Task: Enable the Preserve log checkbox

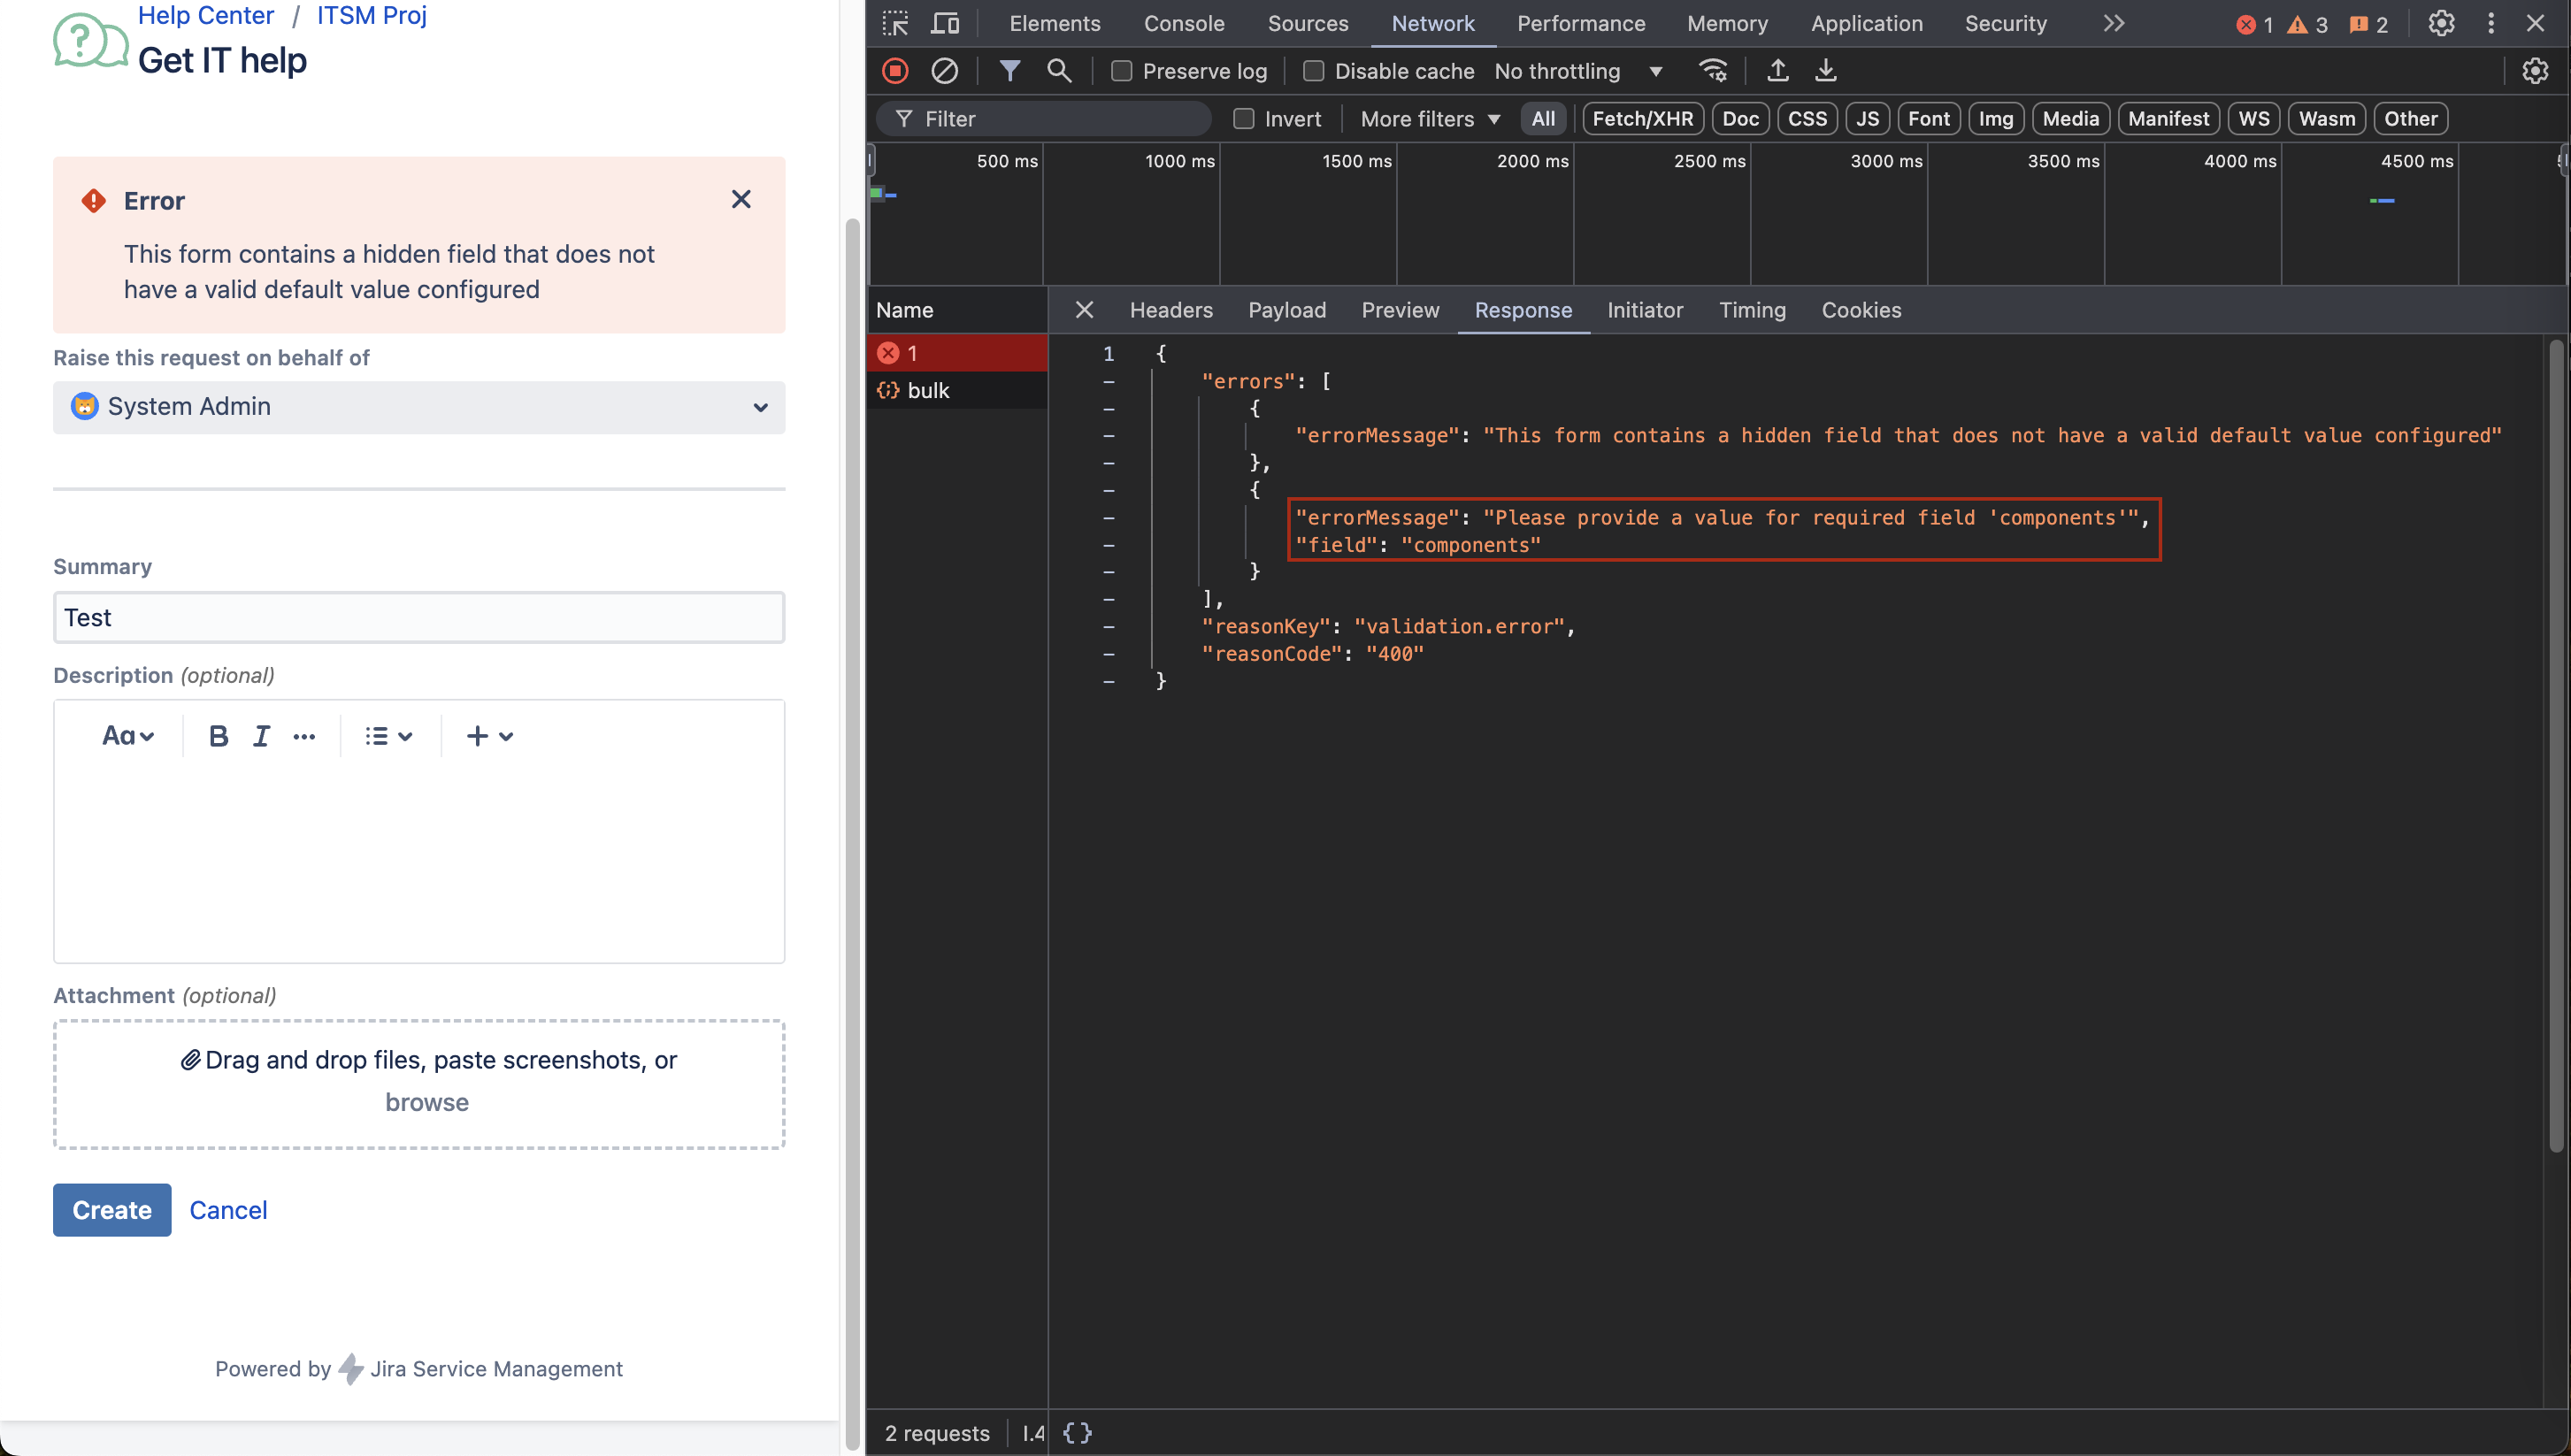Action: [x=1122, y=71]
